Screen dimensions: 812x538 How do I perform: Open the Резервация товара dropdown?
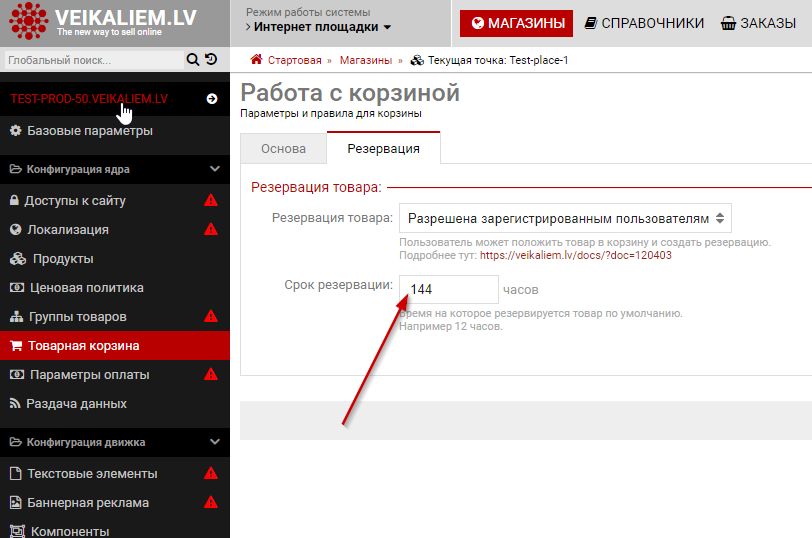coord(564,218)
